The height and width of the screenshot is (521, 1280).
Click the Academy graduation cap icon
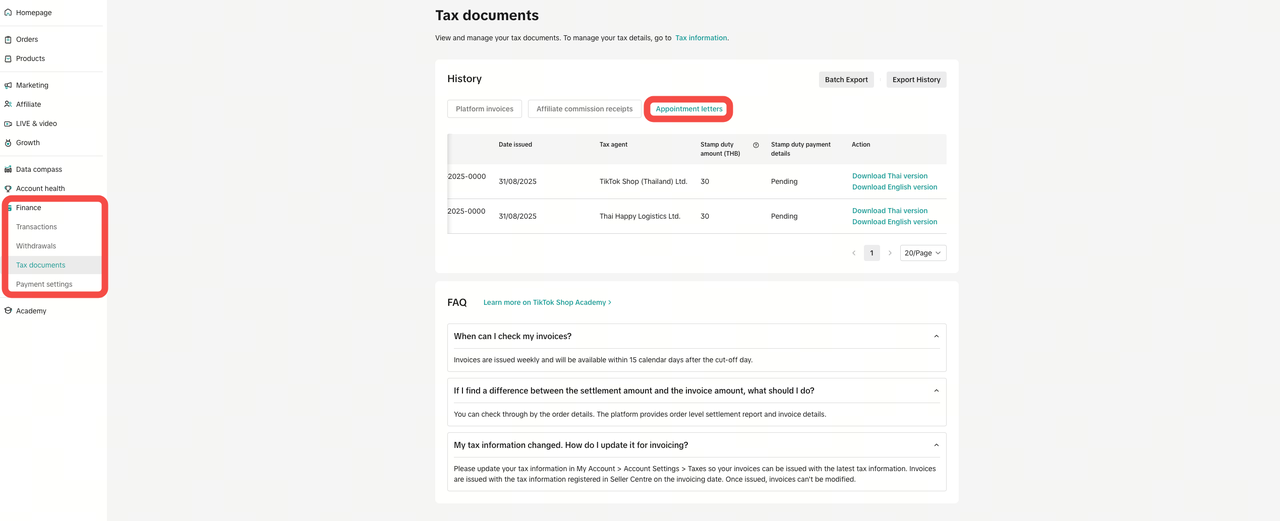coord(8,311)
